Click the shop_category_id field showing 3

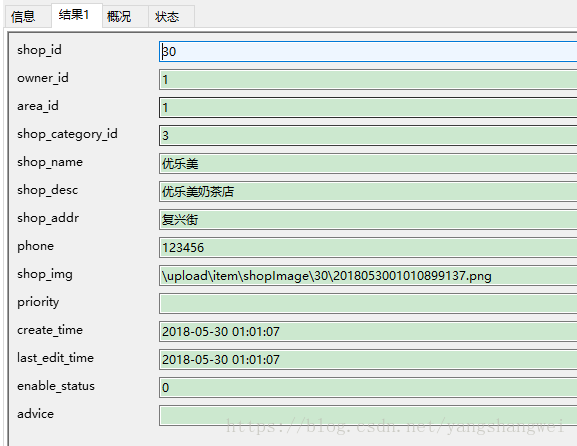368,135
